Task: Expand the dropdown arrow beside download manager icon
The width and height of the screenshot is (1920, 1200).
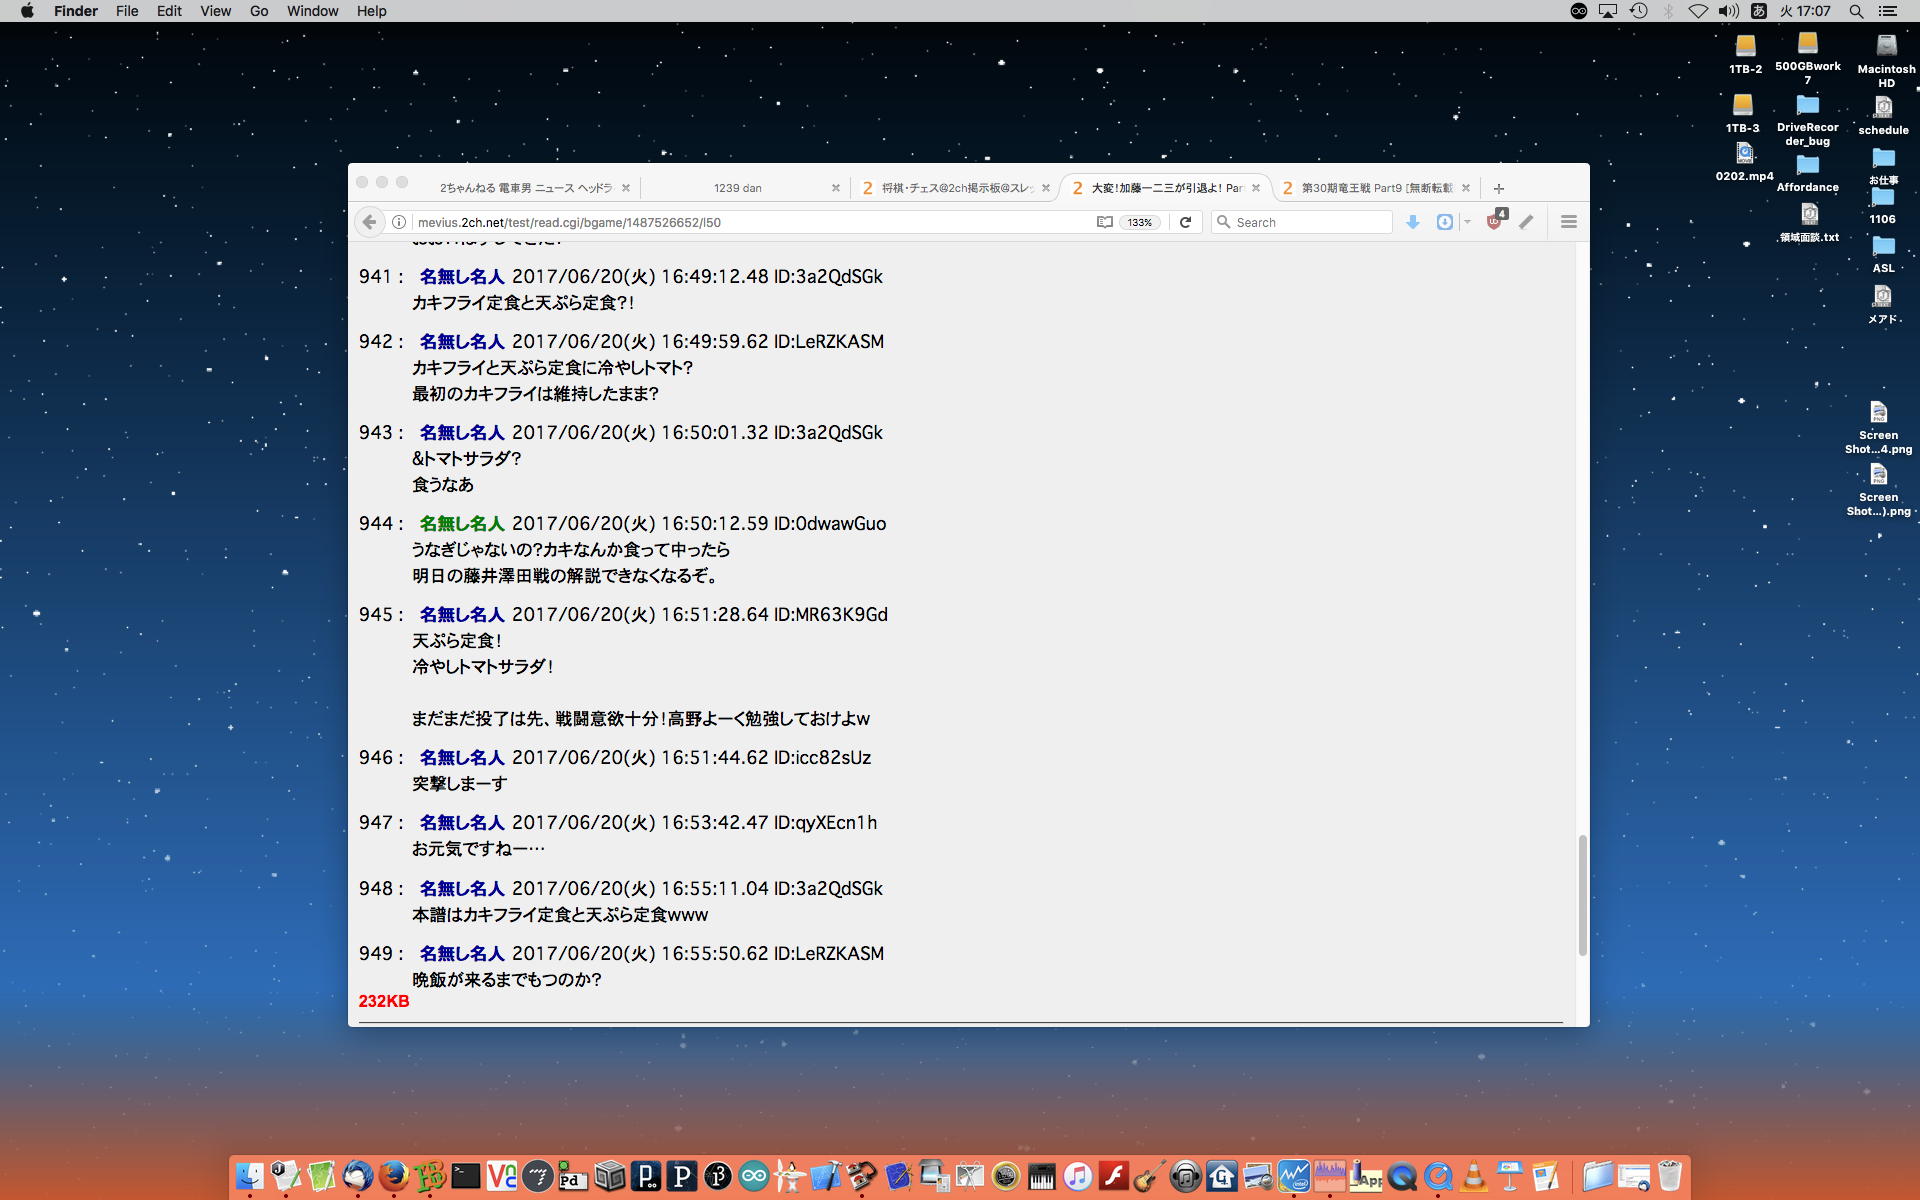Action: point(1467,222)
